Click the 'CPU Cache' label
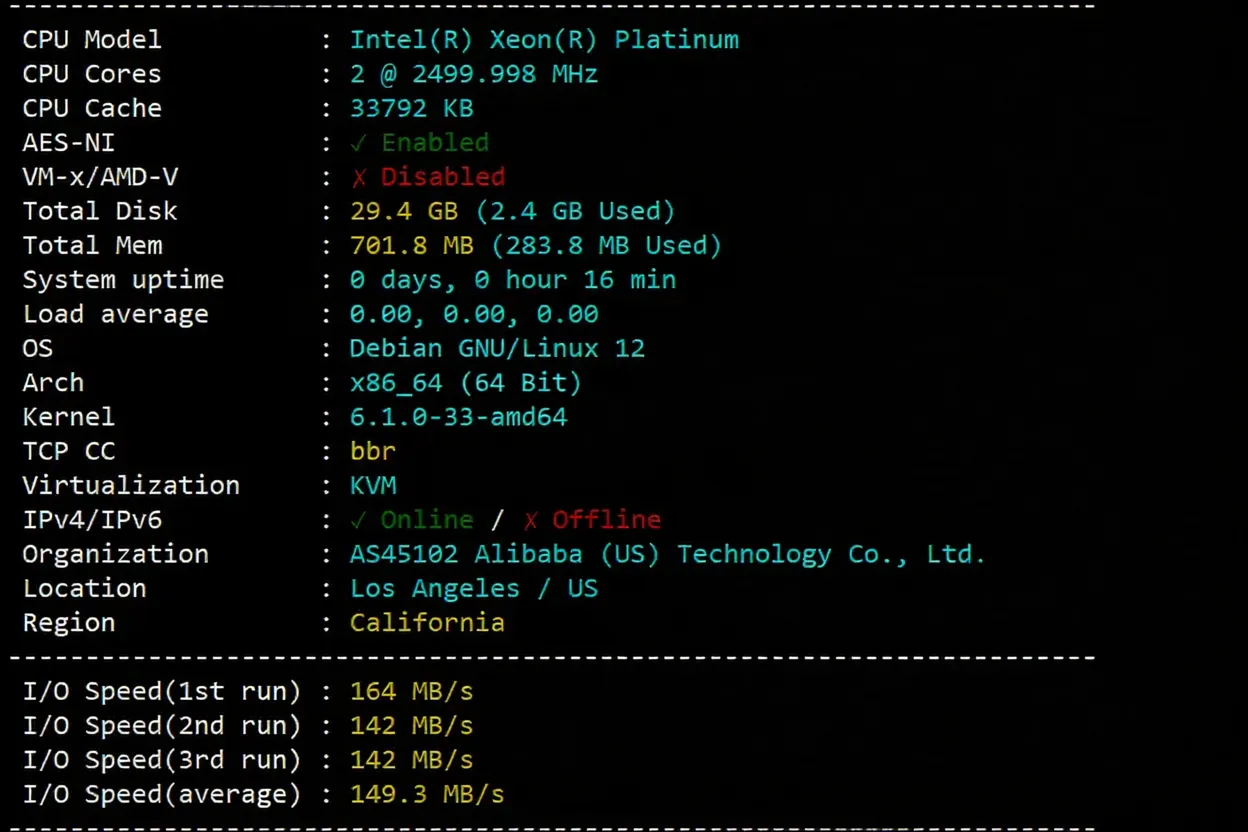The width and height of the screenshot is (1248, 832). point(92,108)
